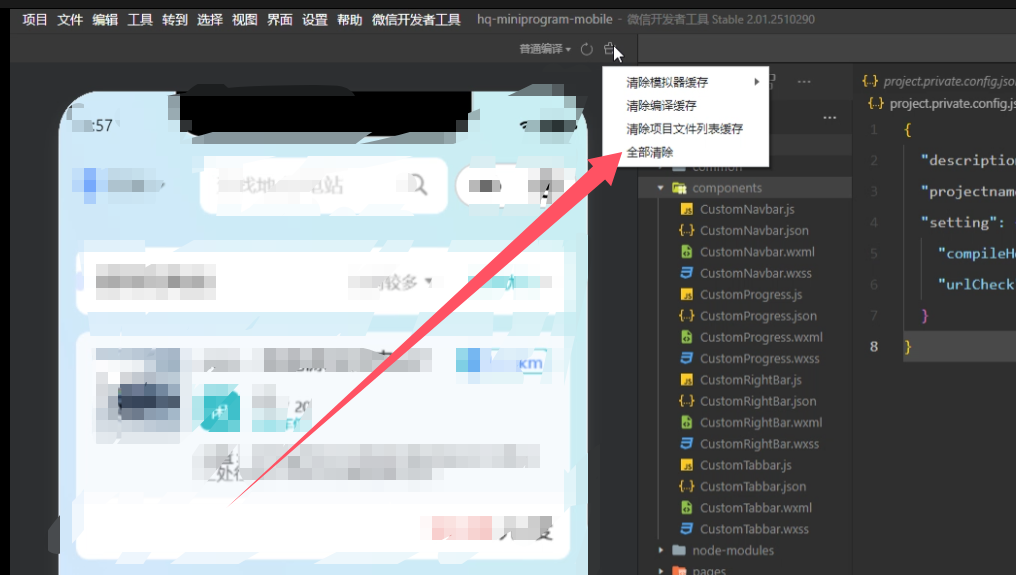Click the "setting" key in editor
The width and height of the screenshot is (1016, 575).
point(959,222)
